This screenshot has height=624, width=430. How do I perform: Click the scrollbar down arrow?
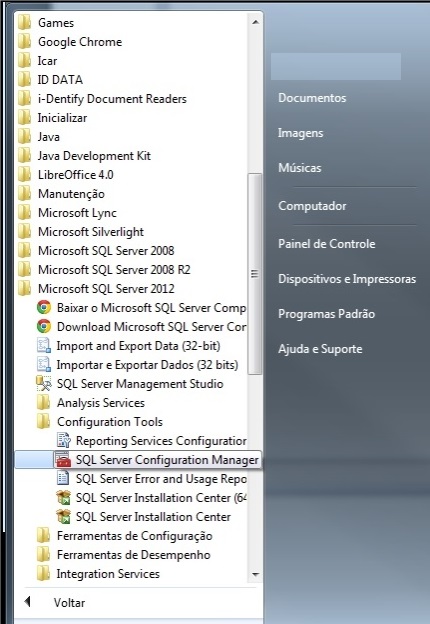(x=255, y=574)
